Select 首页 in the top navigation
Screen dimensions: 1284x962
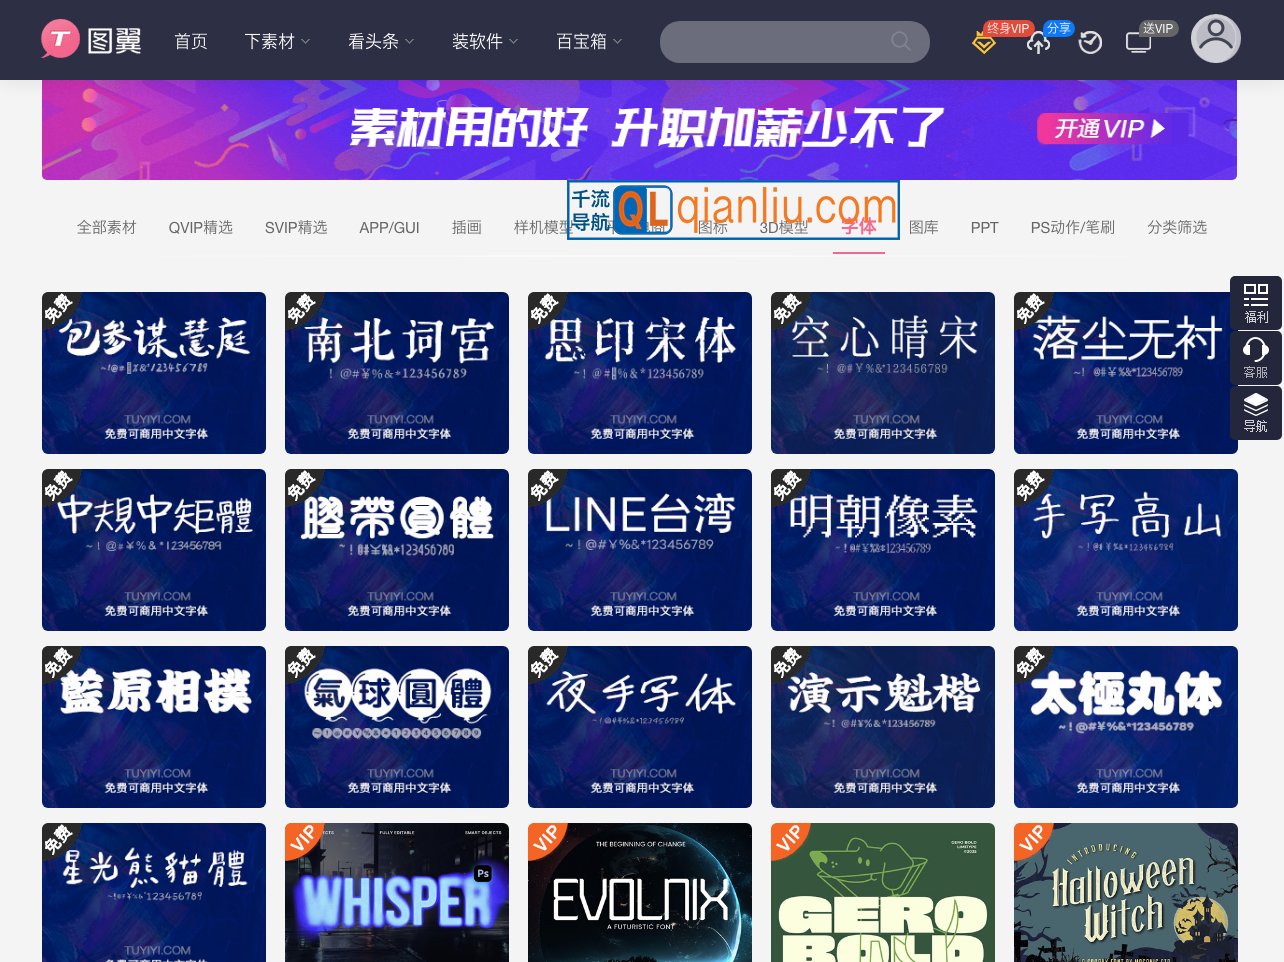point(191,42)
